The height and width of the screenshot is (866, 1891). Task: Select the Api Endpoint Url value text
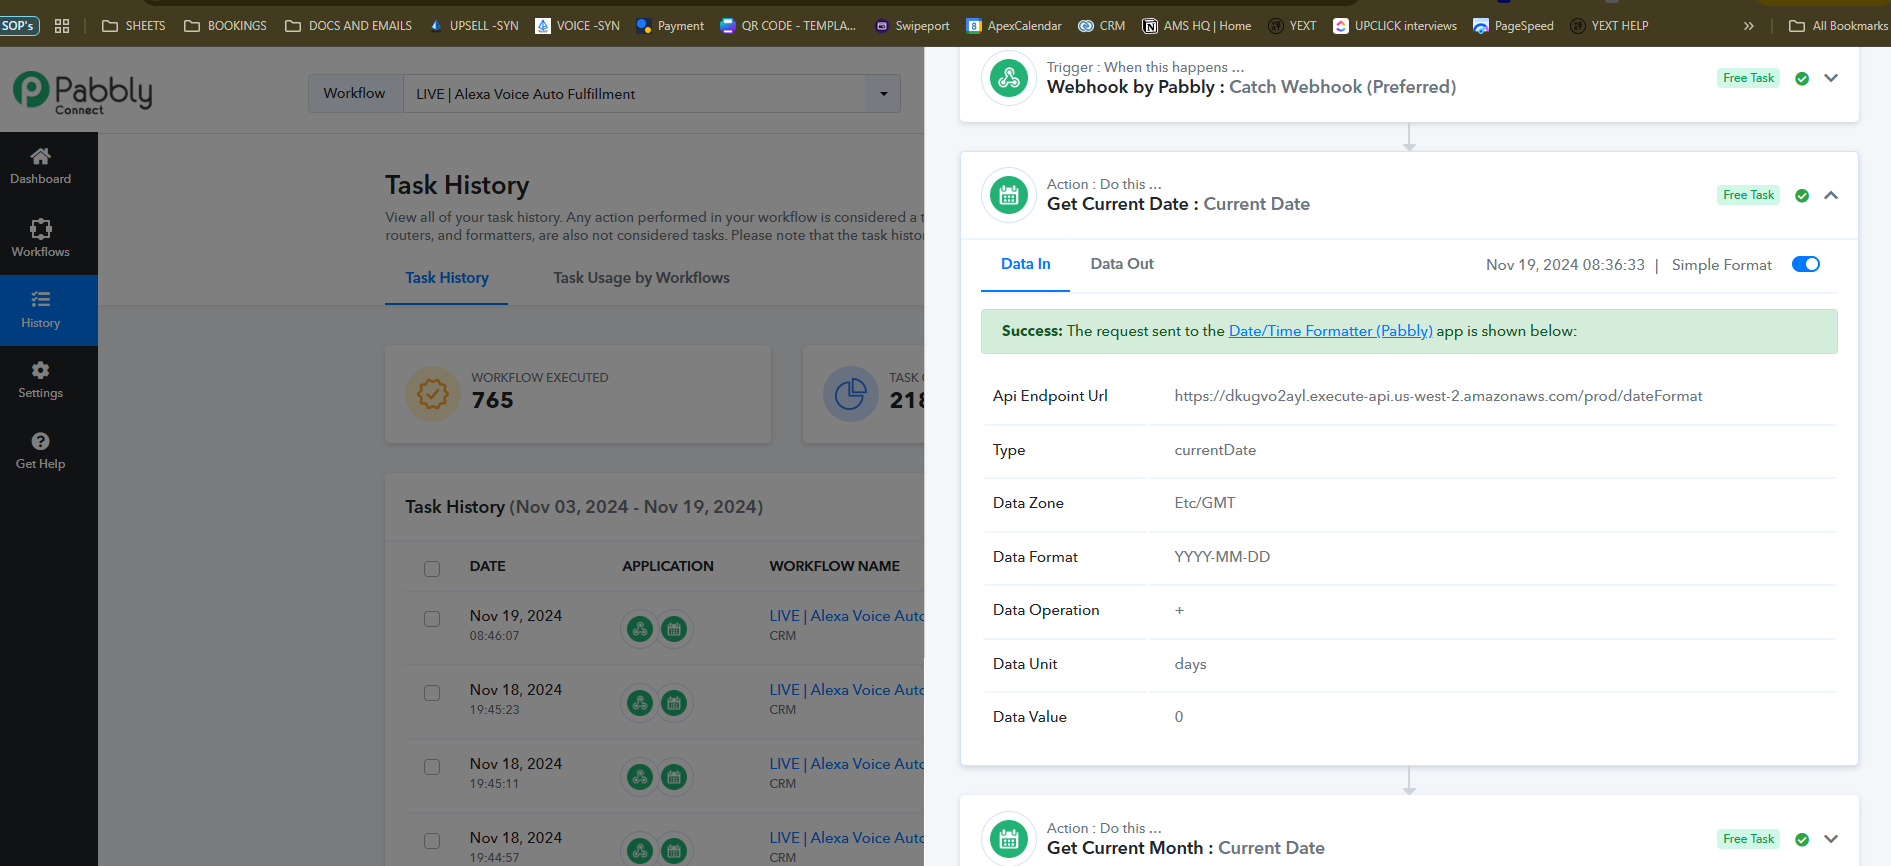(x=1438, y=396)
